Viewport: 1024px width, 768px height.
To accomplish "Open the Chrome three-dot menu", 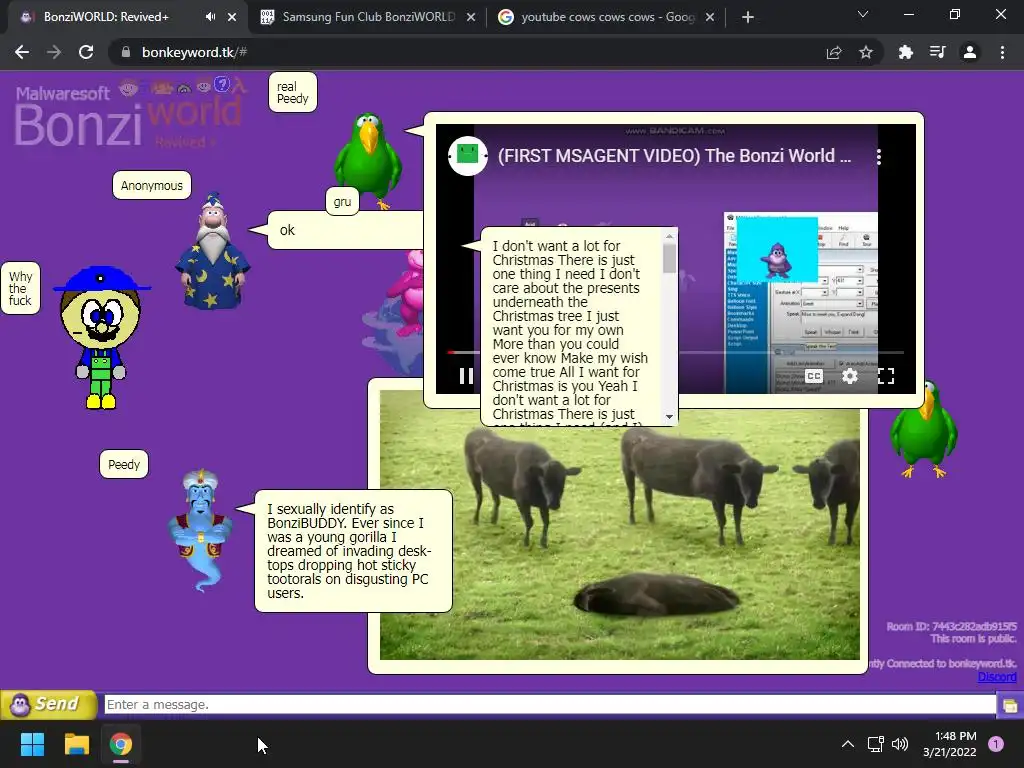I will pyautogui.click(x=1002, y=52).
